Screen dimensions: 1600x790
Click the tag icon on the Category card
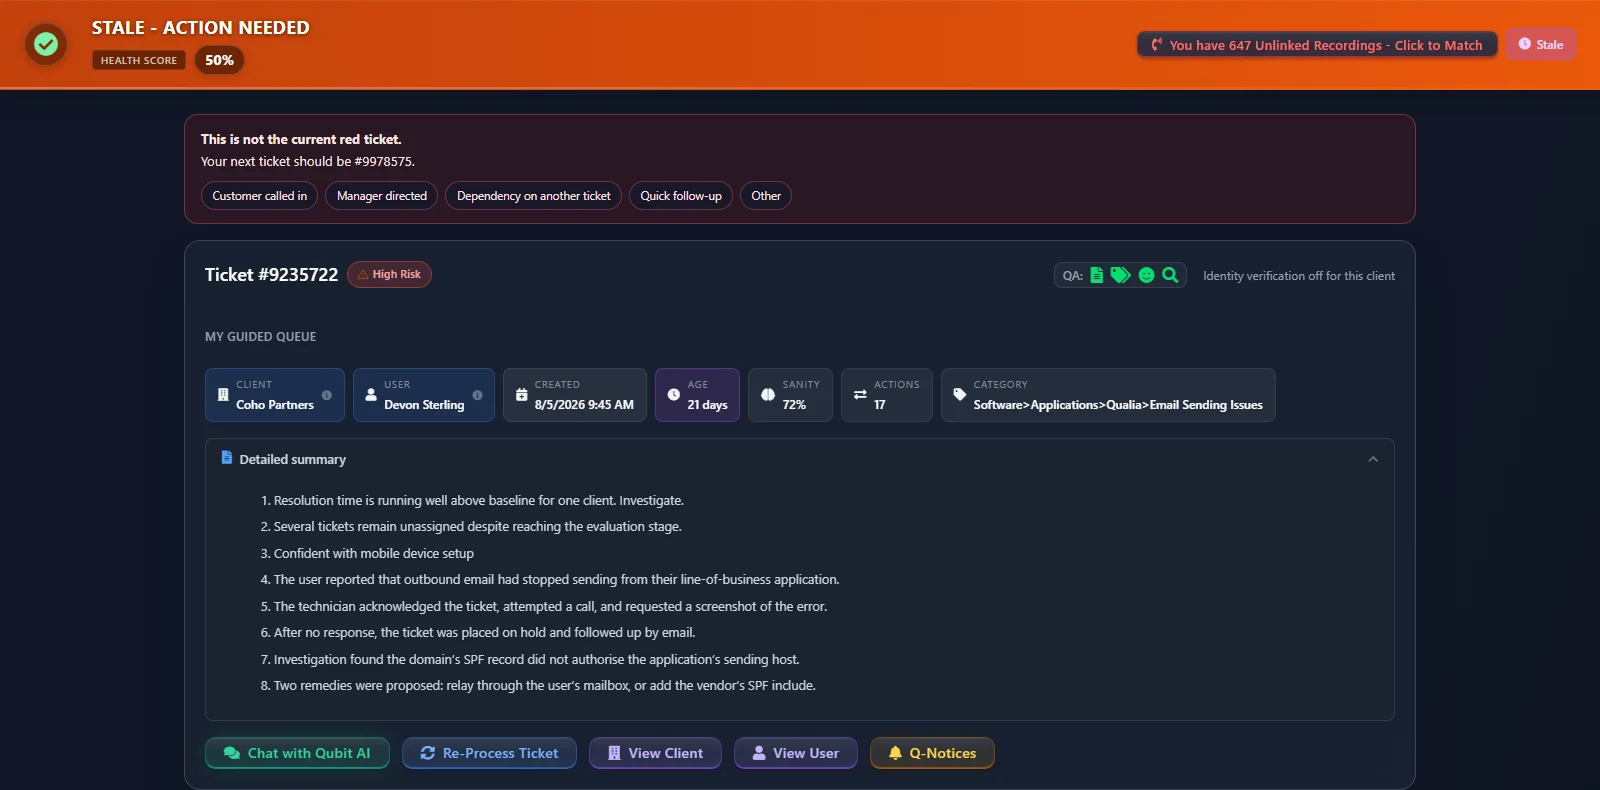click(960, 395)
